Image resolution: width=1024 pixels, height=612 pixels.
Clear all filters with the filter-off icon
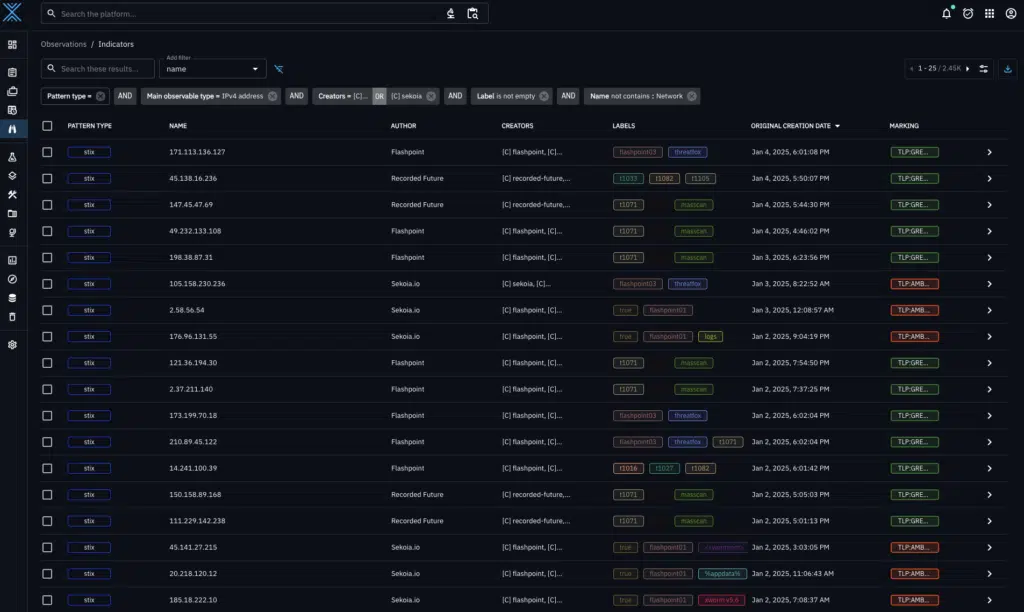click(x=279, y=69)
